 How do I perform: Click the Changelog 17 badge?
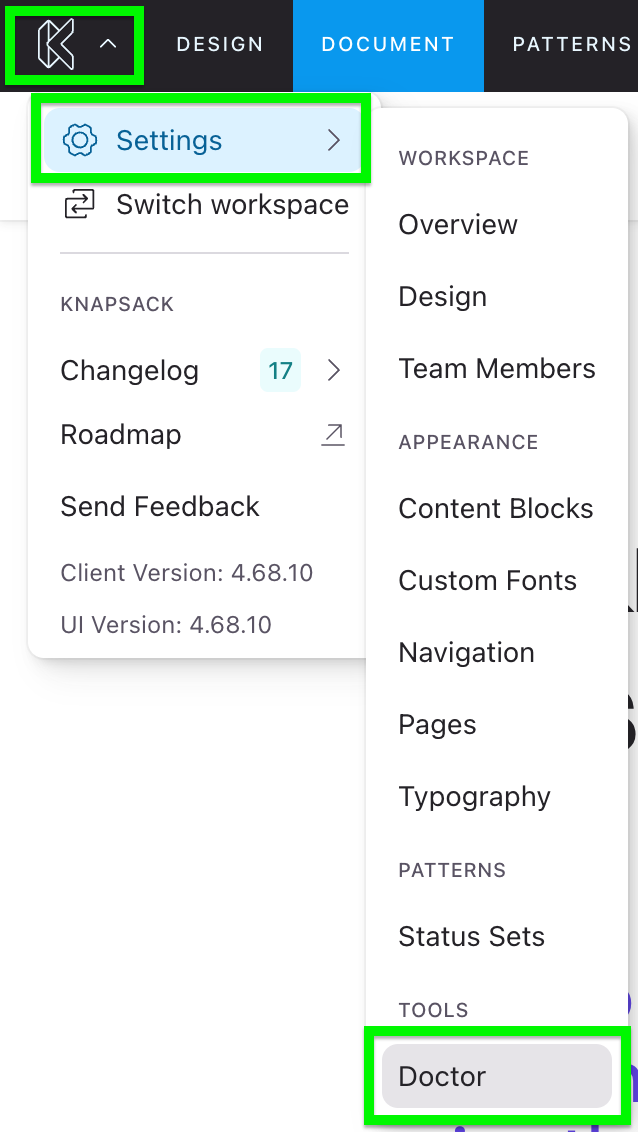coord(280,370)
